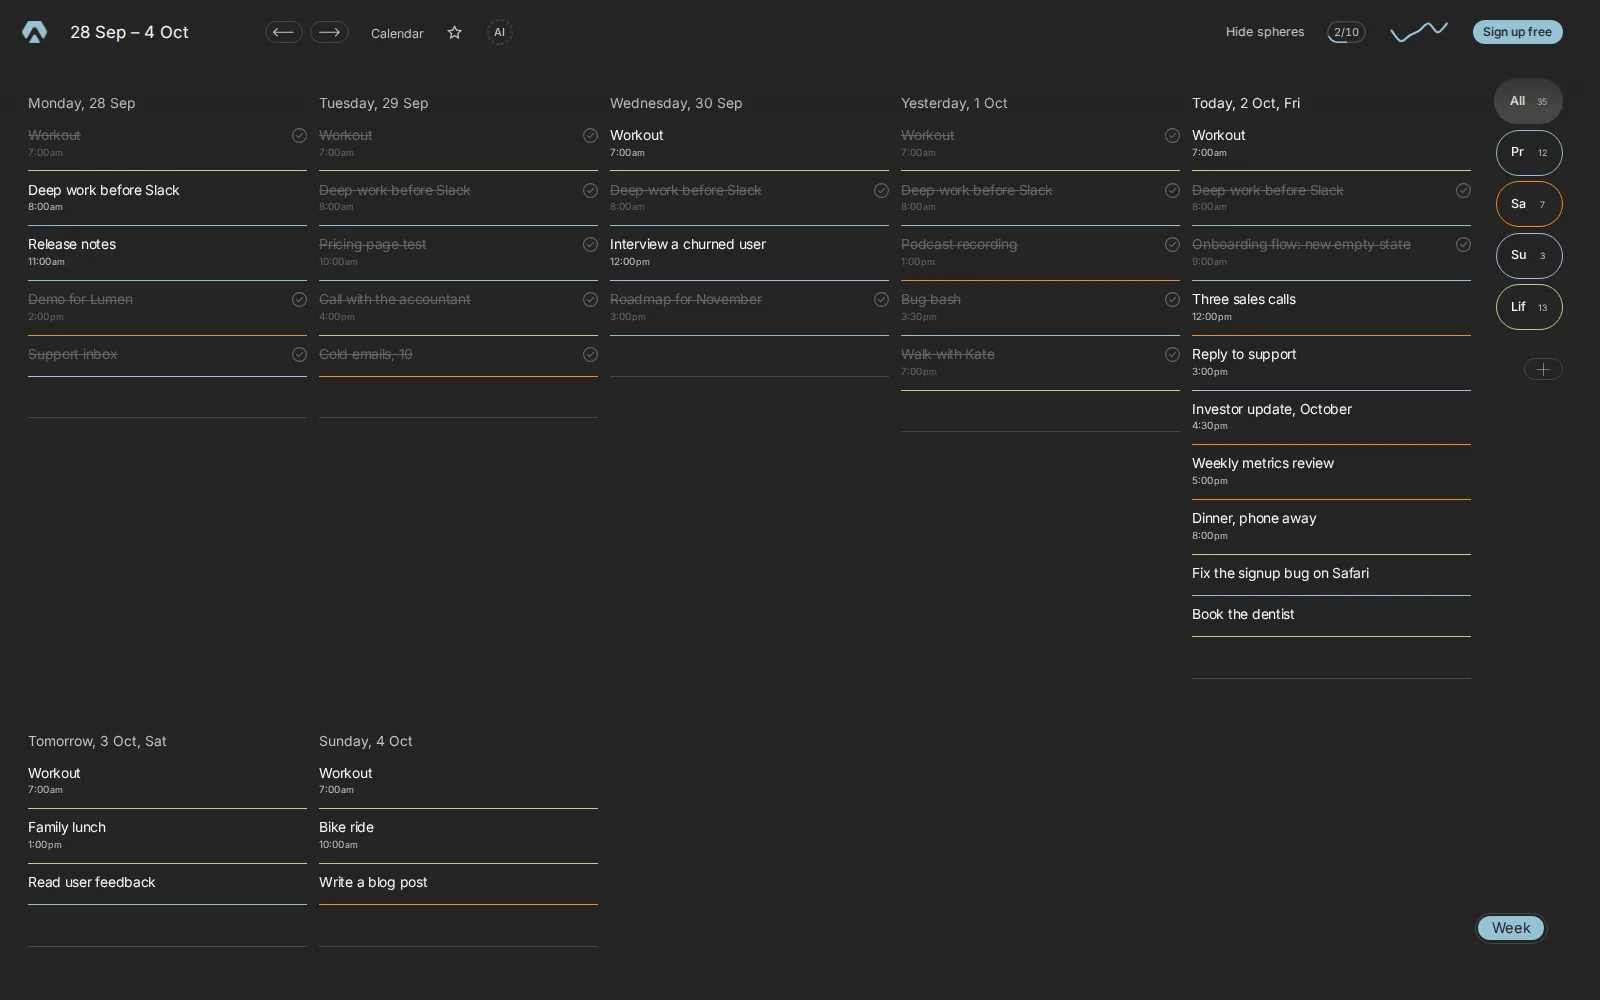Open the AI assistant button
1600x1000 pixels.
coord(499,32)
